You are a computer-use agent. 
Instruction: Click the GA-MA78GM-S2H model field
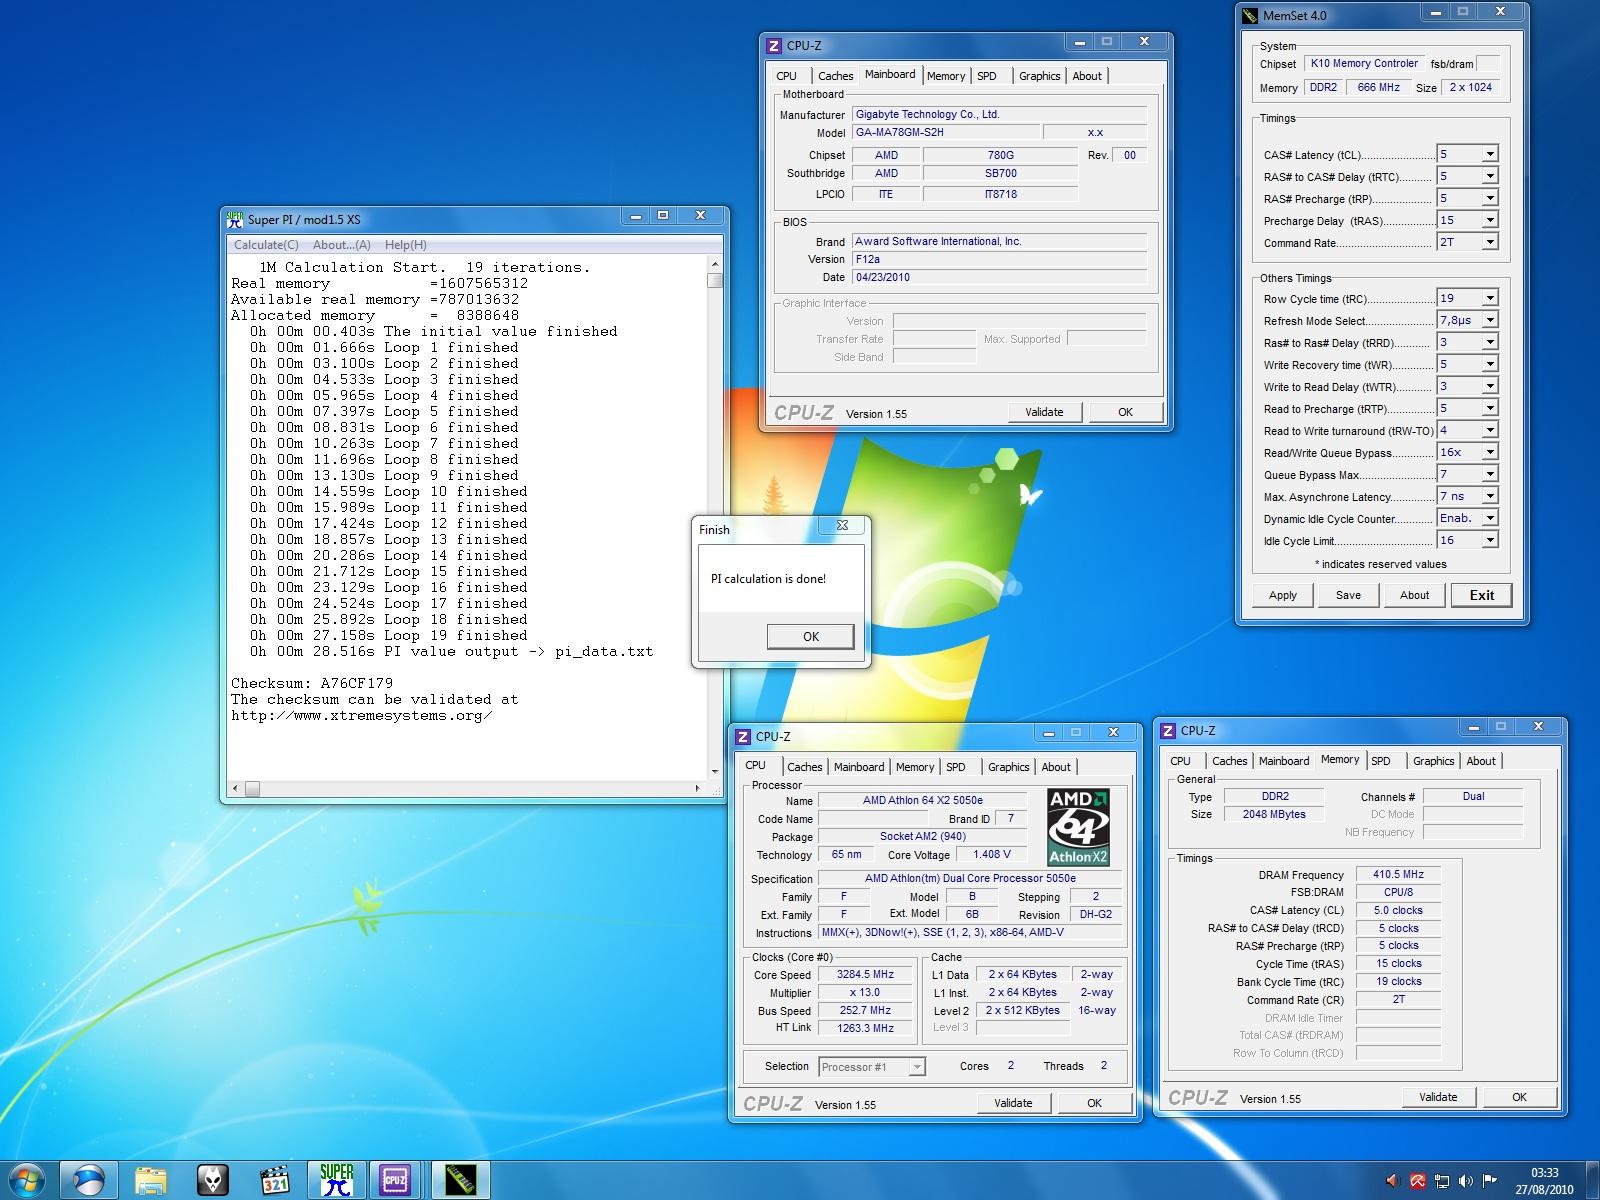(945, 132)
